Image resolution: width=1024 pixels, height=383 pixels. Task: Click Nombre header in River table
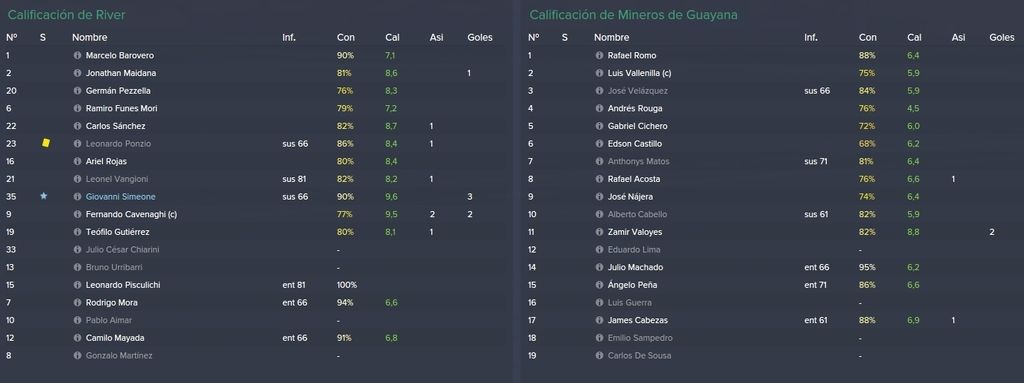[x=89, y=38]
